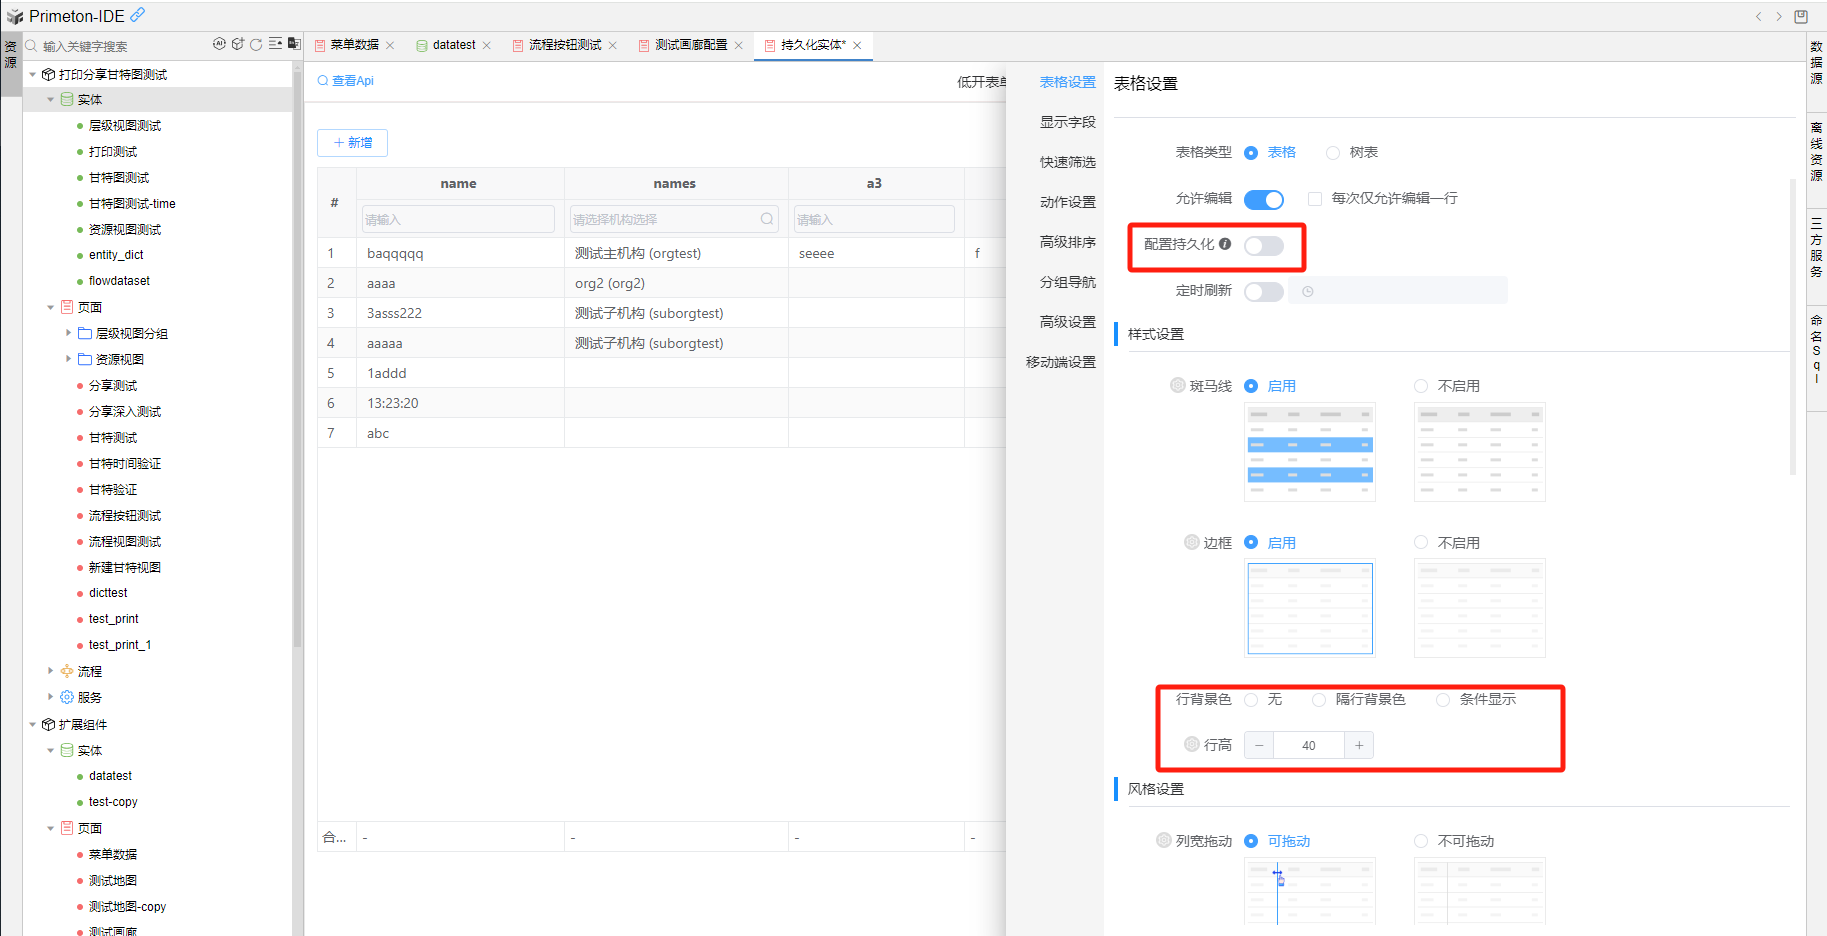This screenshot has width=1827, height=936.
Task: Click the AI assistant icon in resource toolbar
Action: (x=219, y=44)
